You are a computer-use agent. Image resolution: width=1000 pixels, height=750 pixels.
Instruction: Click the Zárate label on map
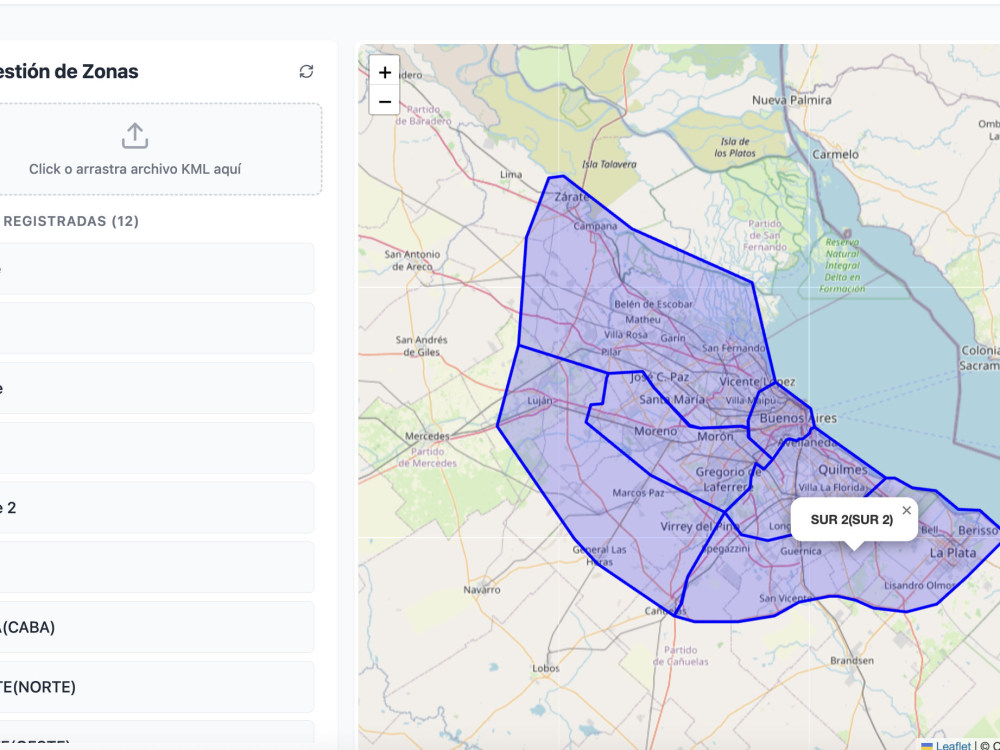tap(571, 197)
